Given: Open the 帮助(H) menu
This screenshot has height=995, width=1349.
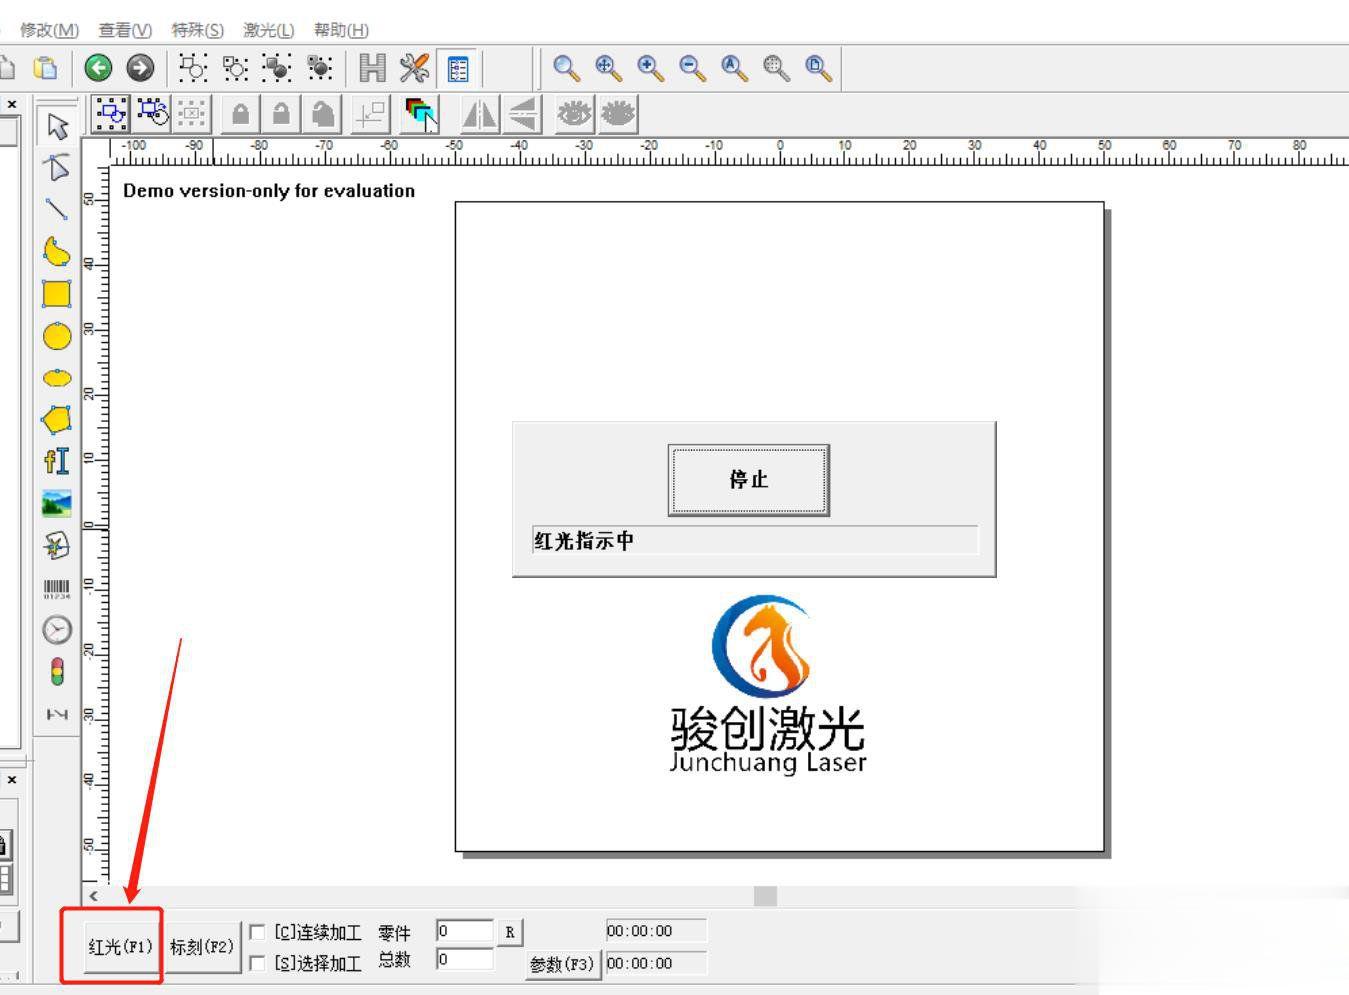Looking at the screenshot, I should point(341,30).
